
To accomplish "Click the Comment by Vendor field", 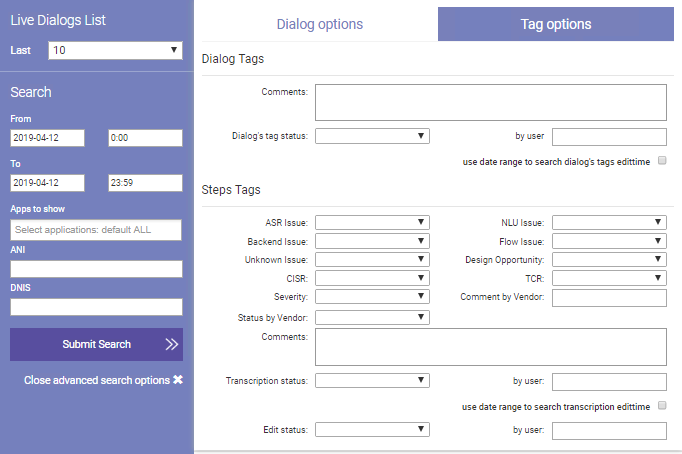I will click(x=609, y=297).
